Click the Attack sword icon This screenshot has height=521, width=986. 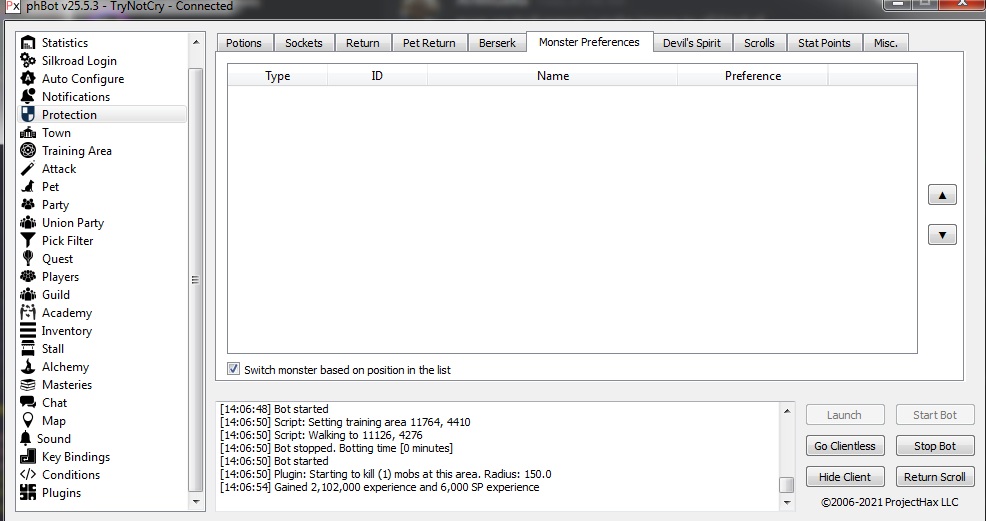(28, 169)
